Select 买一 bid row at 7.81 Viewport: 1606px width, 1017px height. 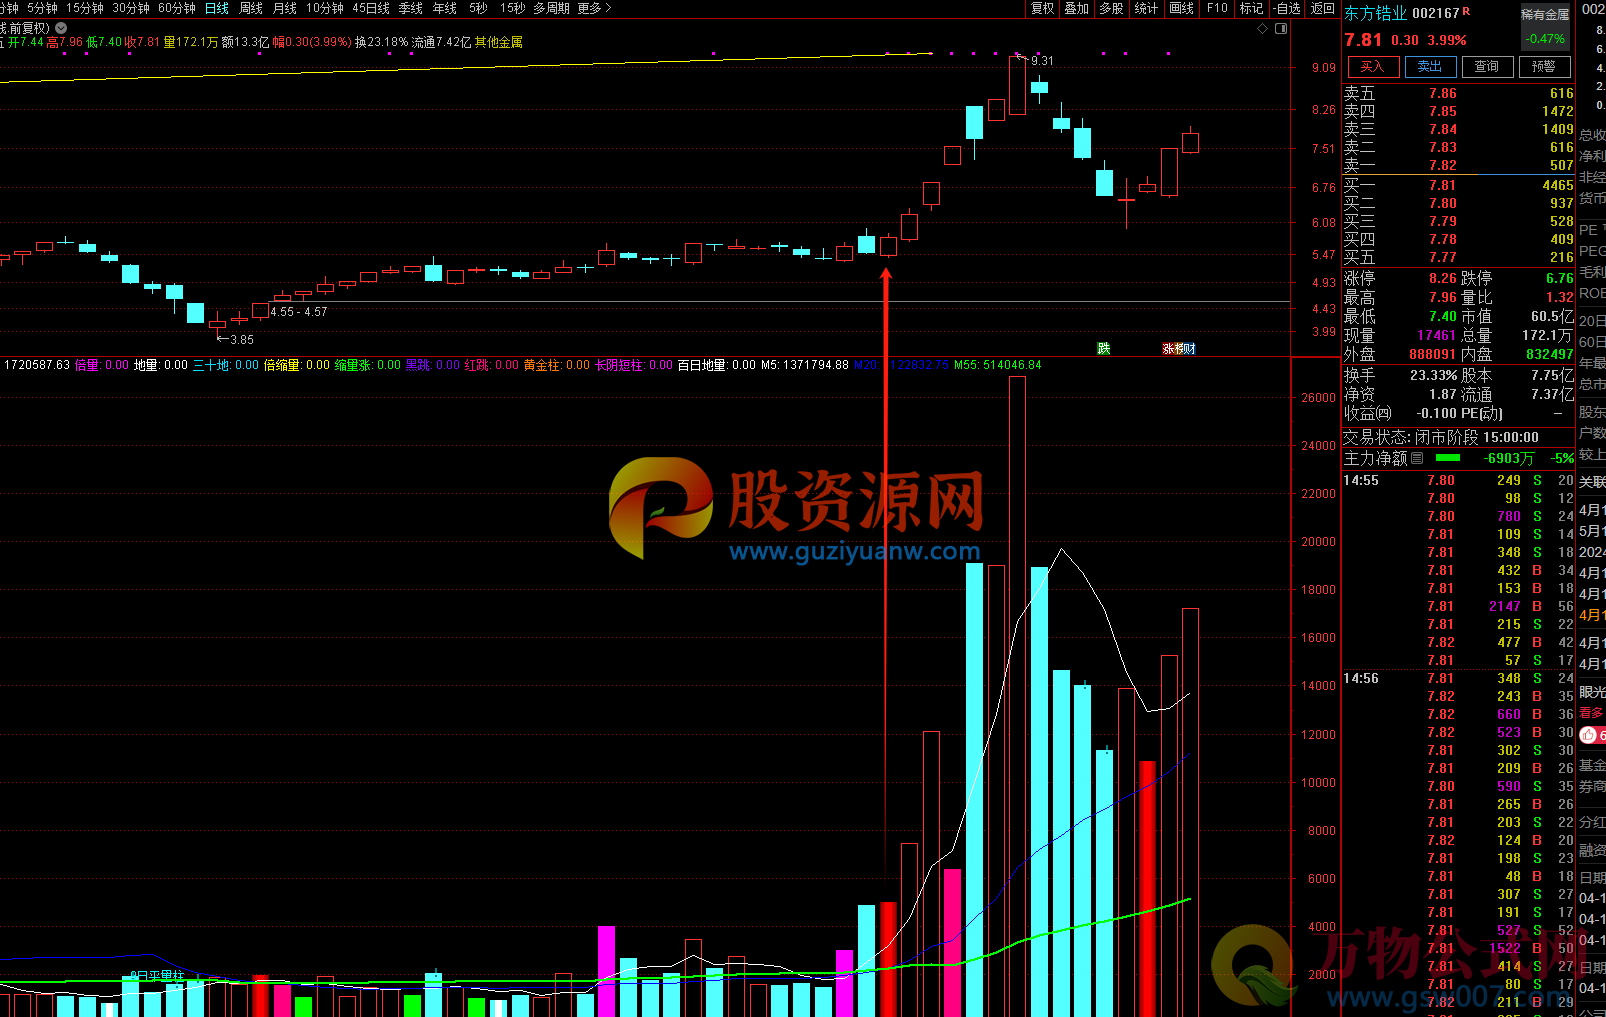tap(1458, 185)
